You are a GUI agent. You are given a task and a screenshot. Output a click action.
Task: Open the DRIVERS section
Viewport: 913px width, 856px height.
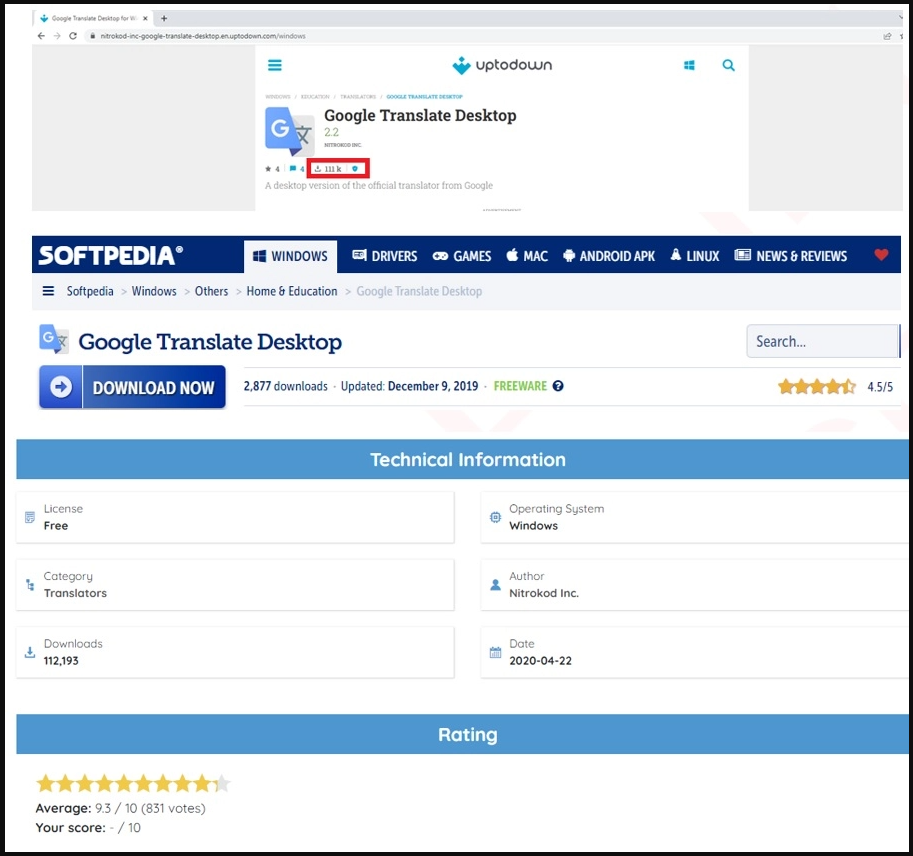pos(385,256)
